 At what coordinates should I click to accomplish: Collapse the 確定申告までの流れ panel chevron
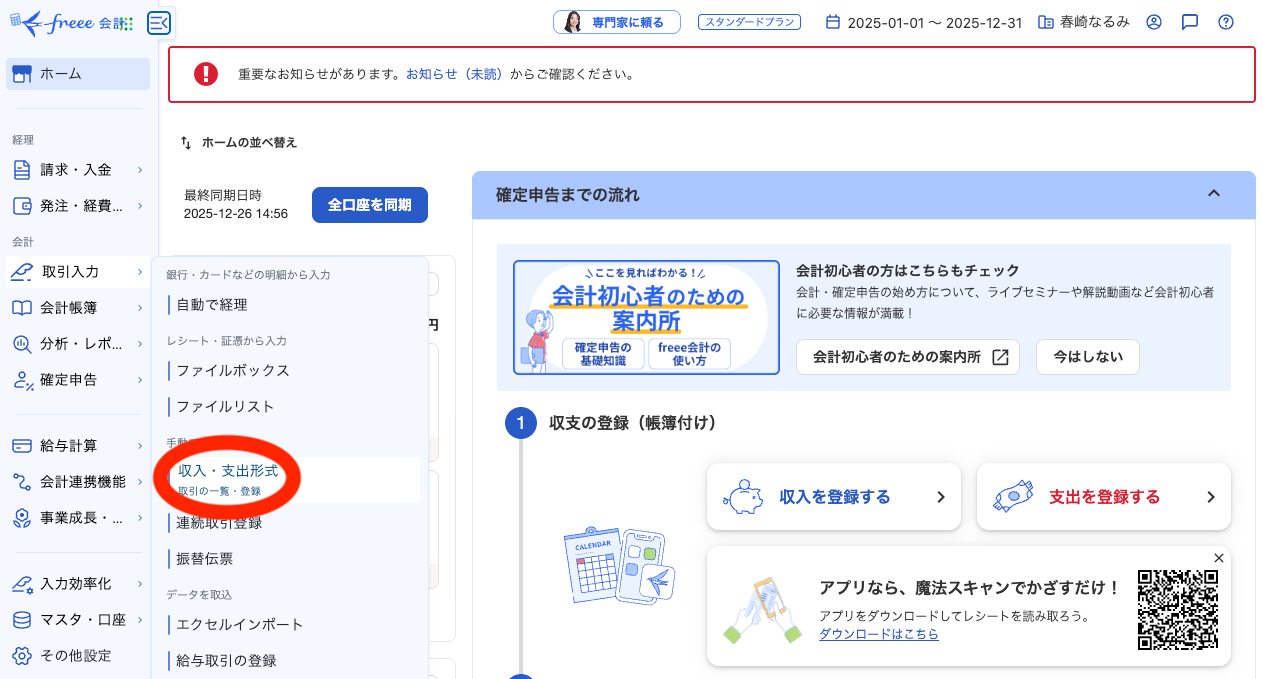(1214, 194)
